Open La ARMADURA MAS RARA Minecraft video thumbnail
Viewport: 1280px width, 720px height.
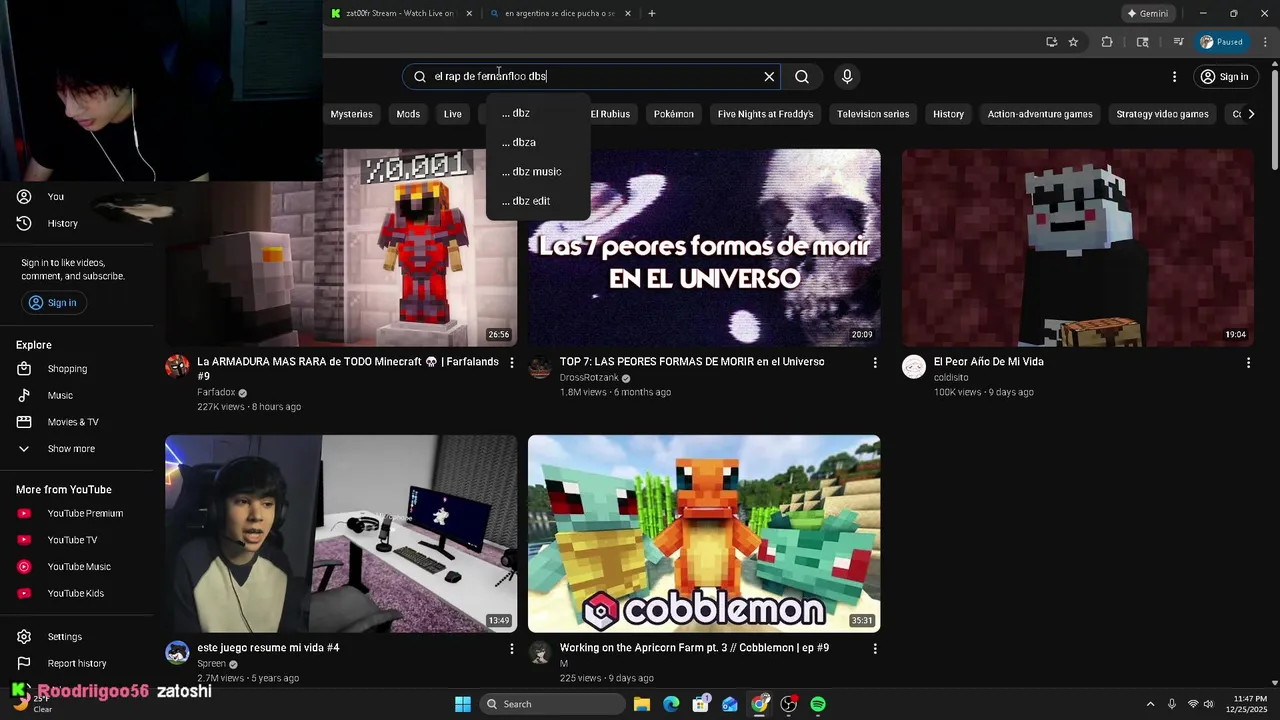click(341, 248)
